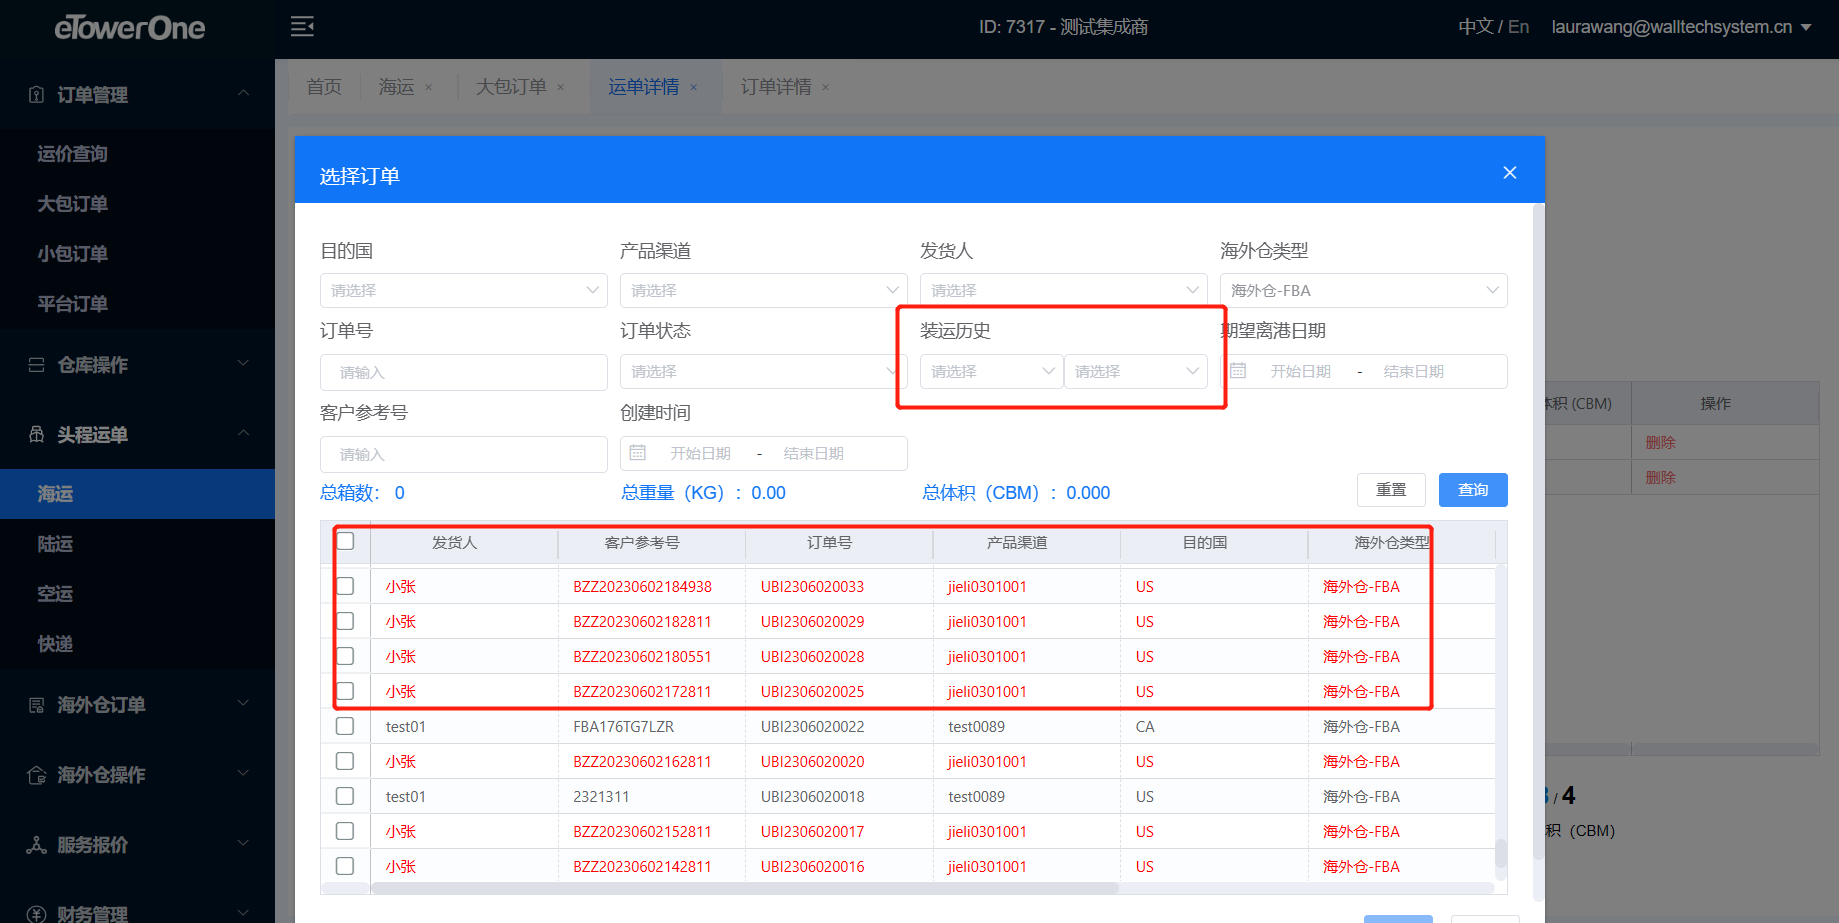
Task: Collapse the 头程运单 sidebar section
Action: click(243, 433)
